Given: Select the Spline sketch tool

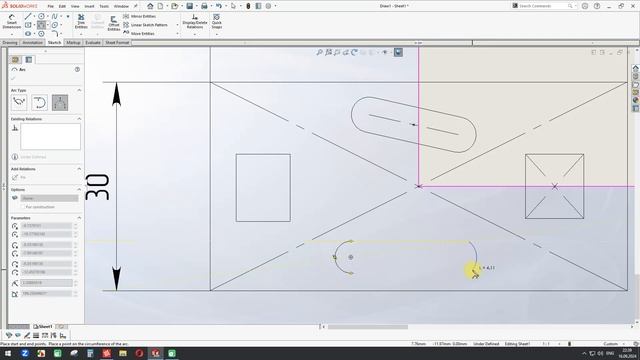Looking at the screenshot, I should click(54, 16).
